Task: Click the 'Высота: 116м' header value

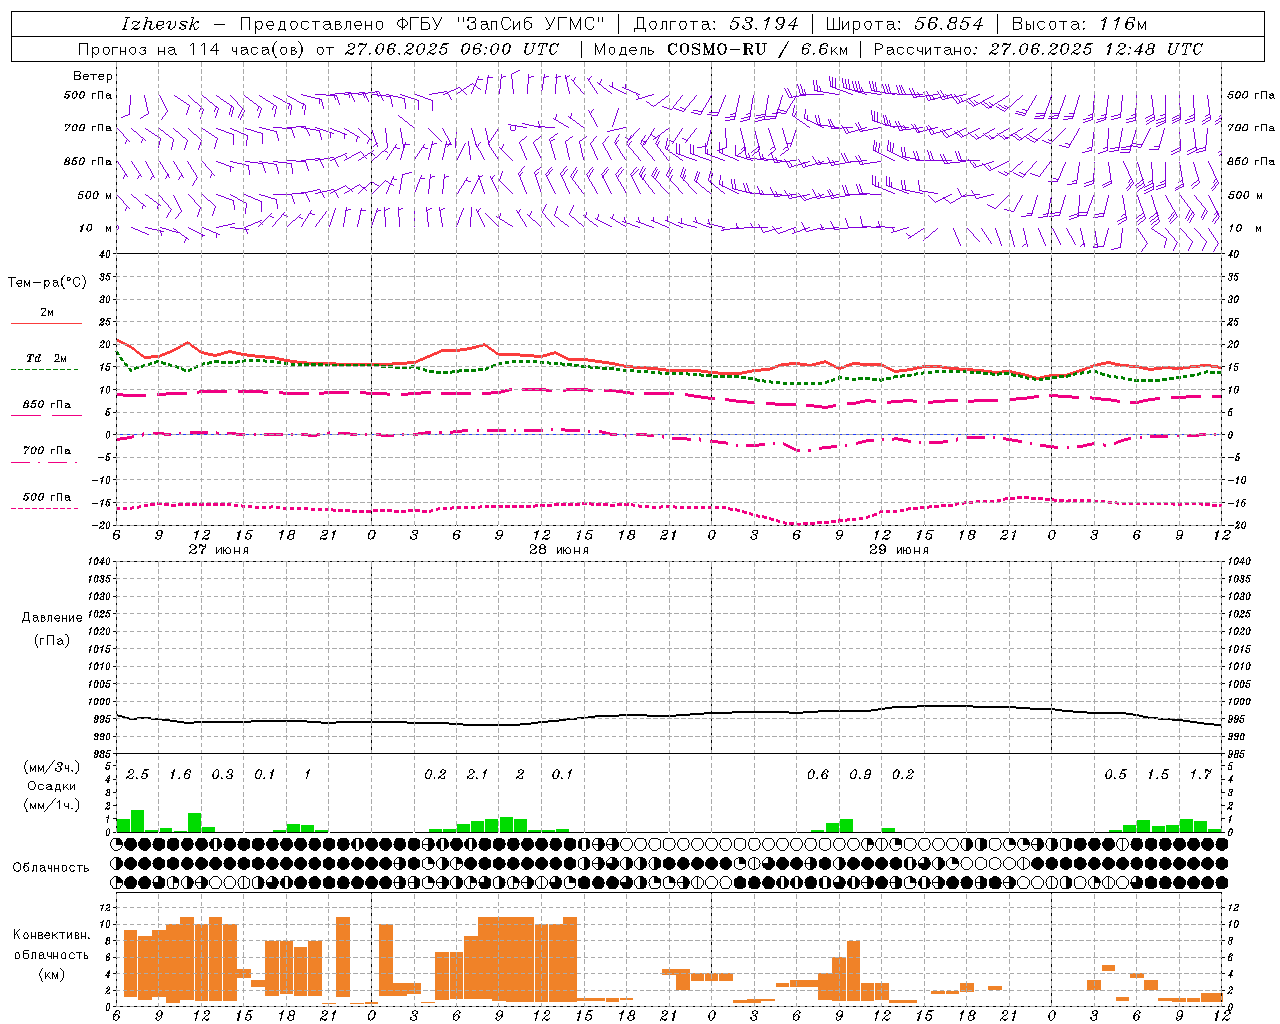Action: pos(1079,24)
